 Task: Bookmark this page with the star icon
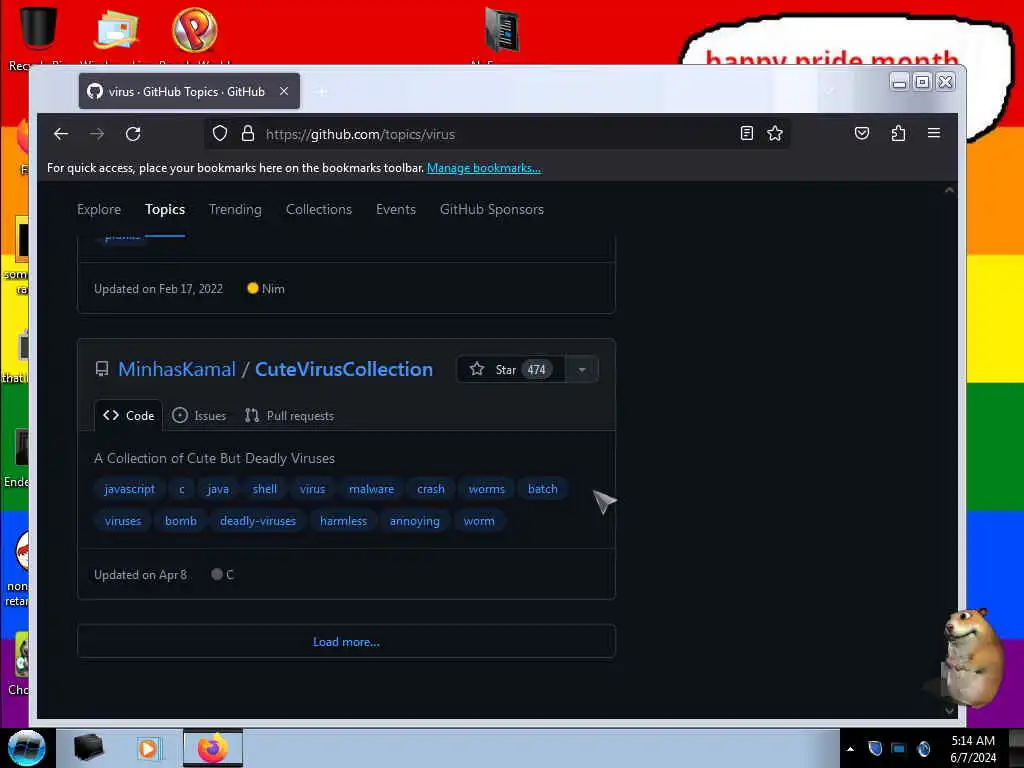tap(775, 133)
